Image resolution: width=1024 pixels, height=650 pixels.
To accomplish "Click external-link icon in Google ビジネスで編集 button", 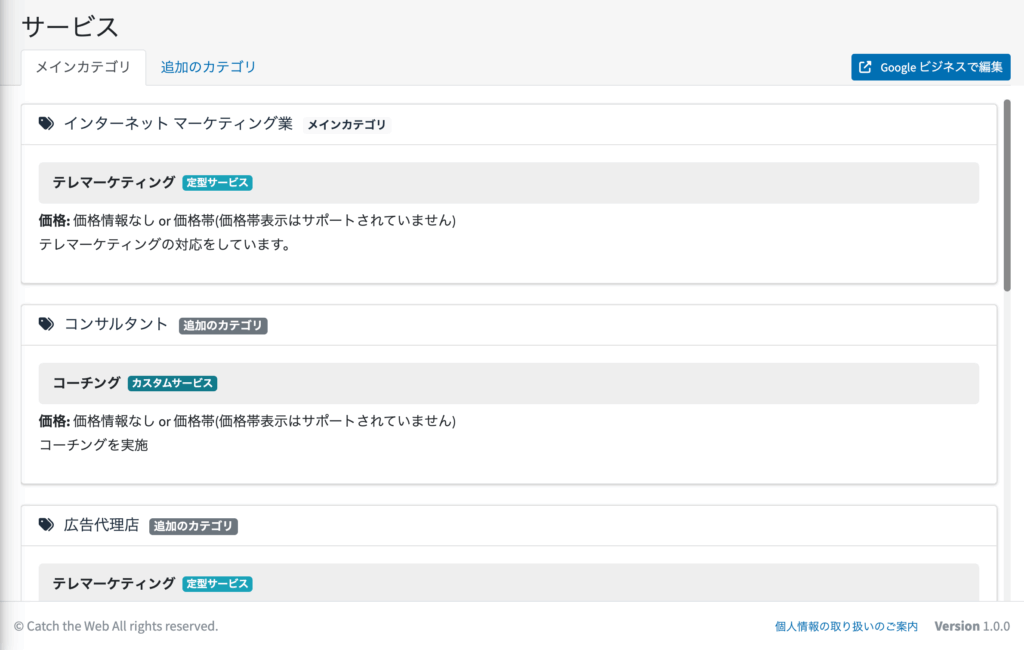I will (x=866, y=68).
